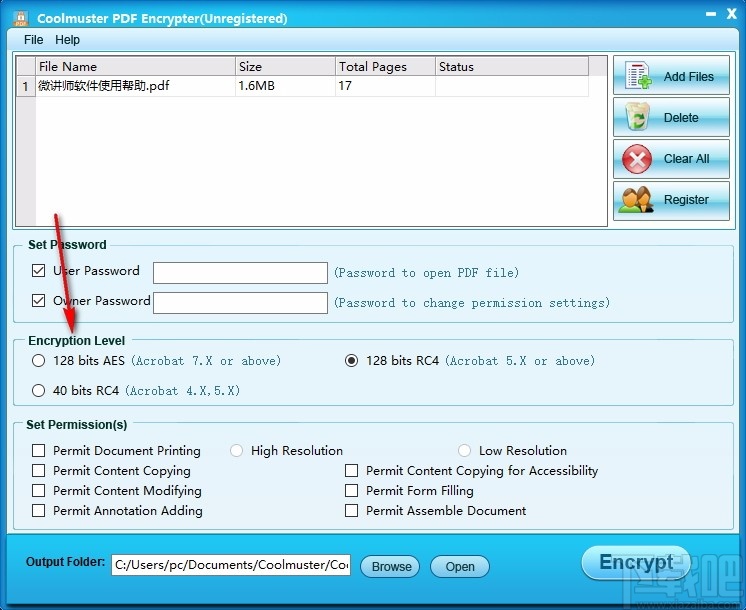Open the File menu
The height and width of the screenshot is (610, 746).
click(33, 39)
